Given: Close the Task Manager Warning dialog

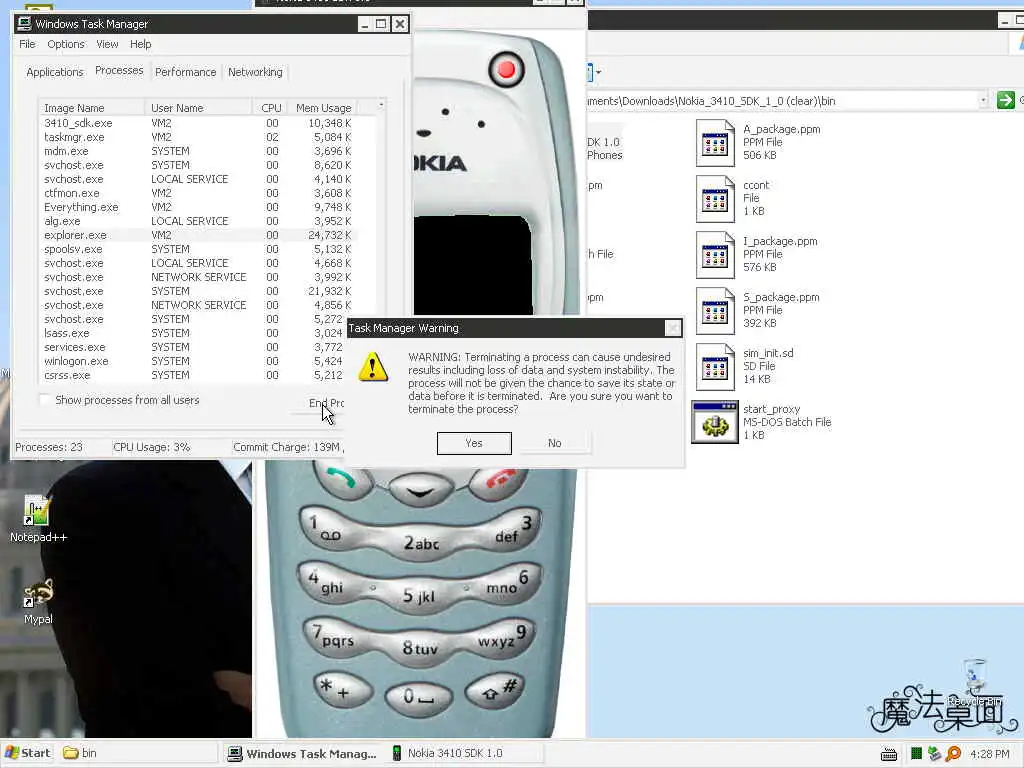Looking at the screenshot, I should [x=673, y=328].
